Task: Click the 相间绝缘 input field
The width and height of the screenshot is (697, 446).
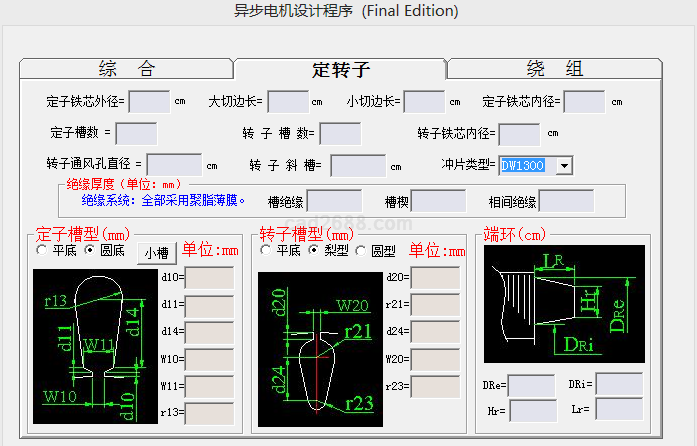Action: (x=566, y=201)
